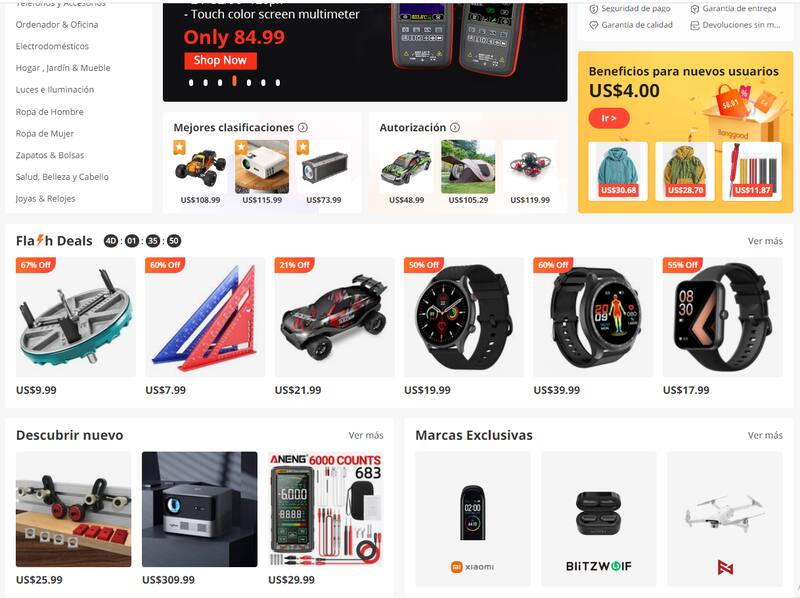Select the last carousel indicator dot
This screenshot has height=598, width=800.
[x=278, y=83]
